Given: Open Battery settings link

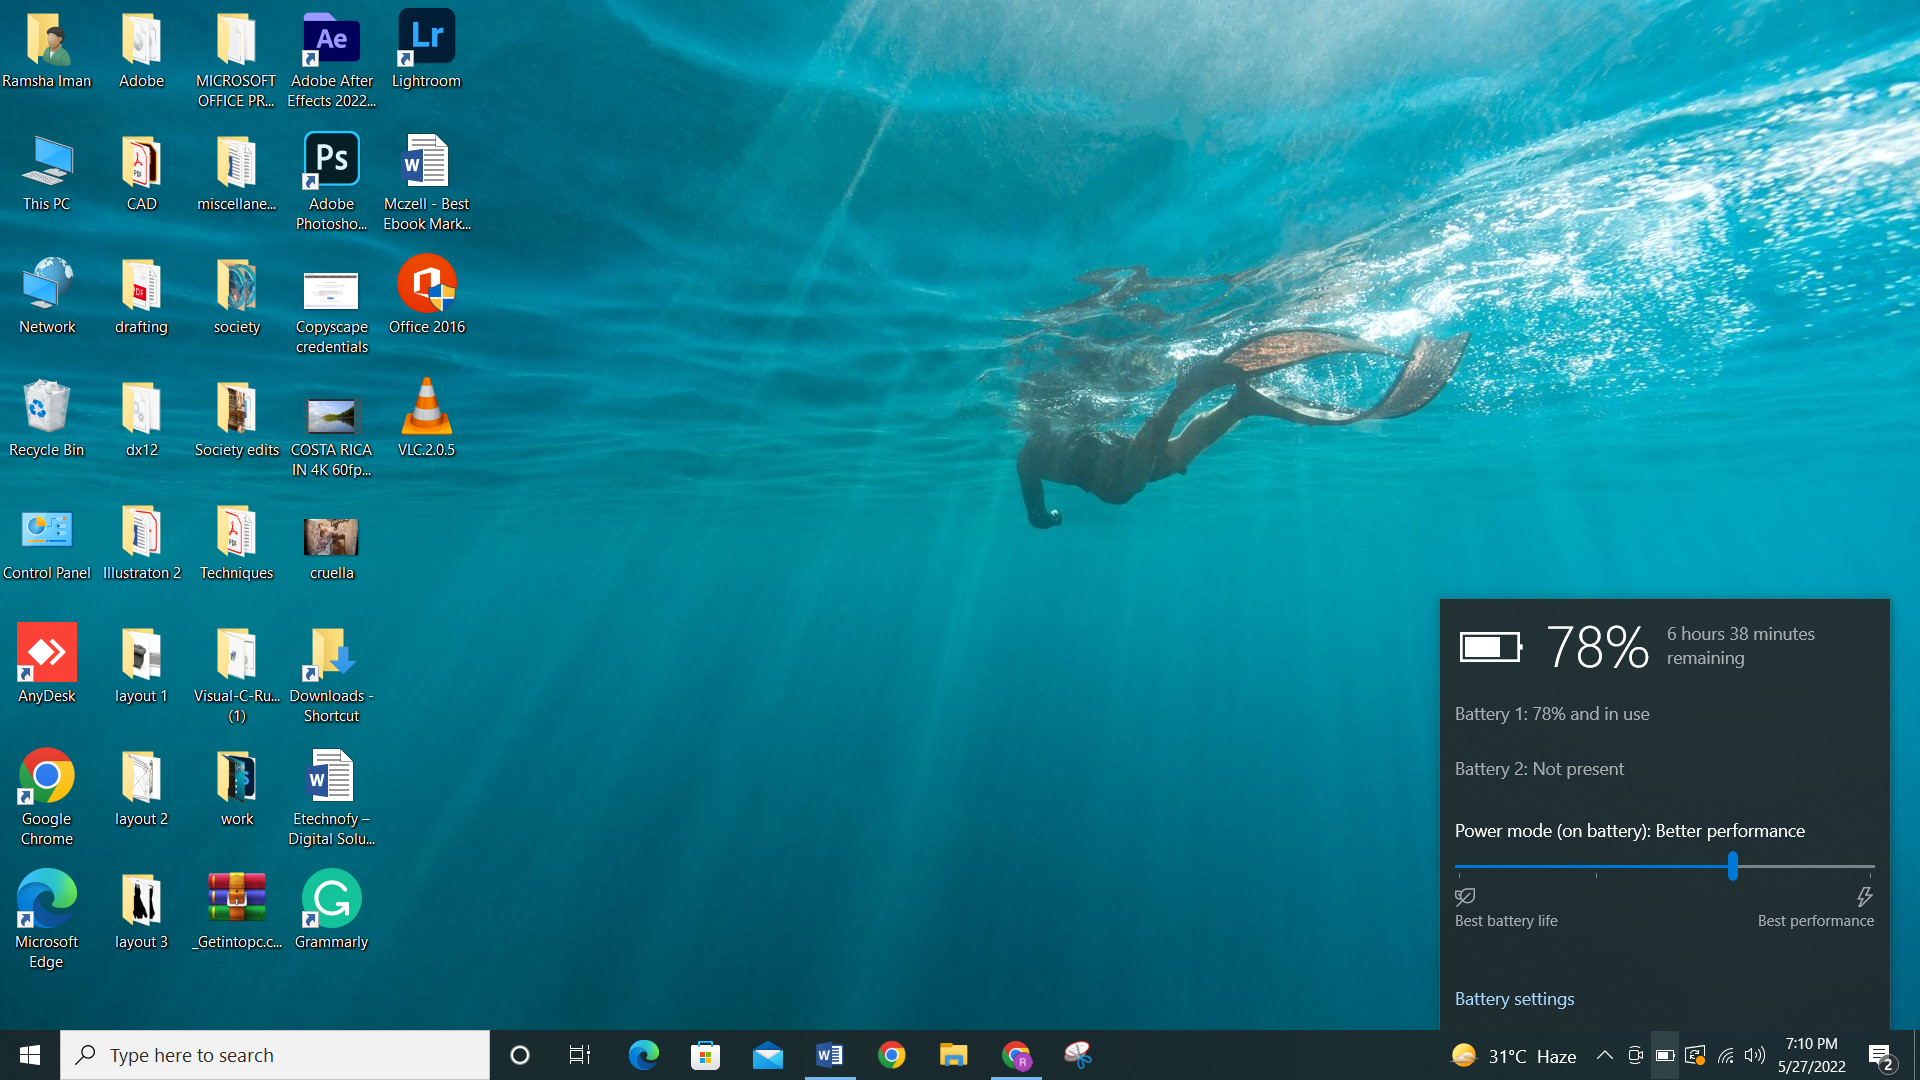Looking at the screenshot, I should click(x=1514, y=999).
